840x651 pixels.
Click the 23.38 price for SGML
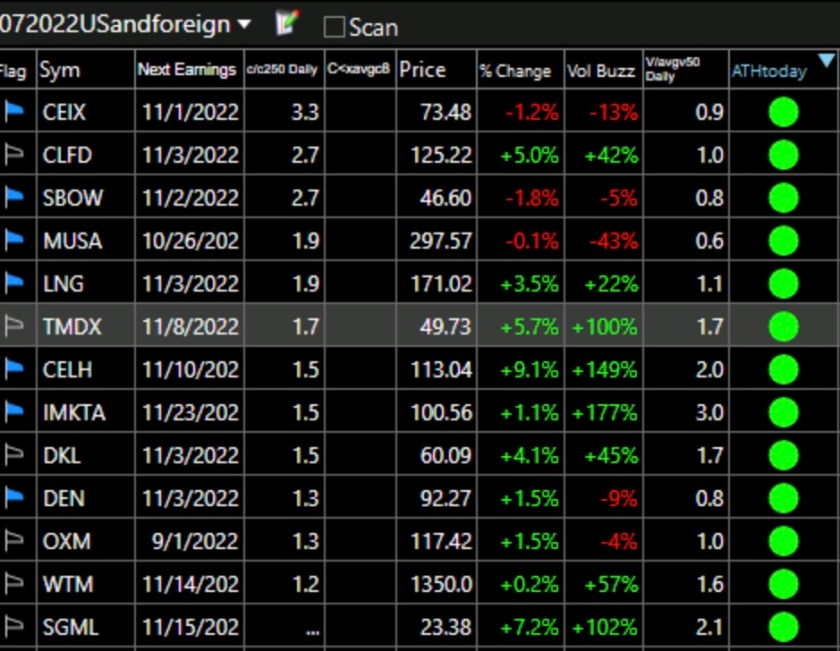446,627
